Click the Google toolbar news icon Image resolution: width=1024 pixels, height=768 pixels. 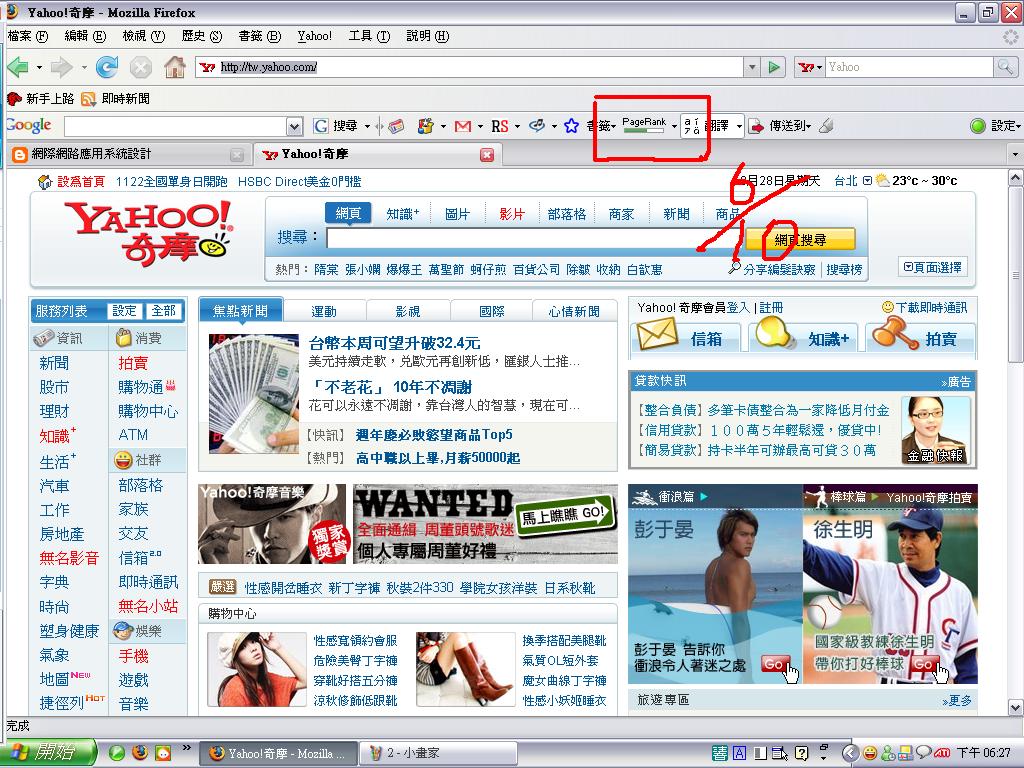(396, 127)
